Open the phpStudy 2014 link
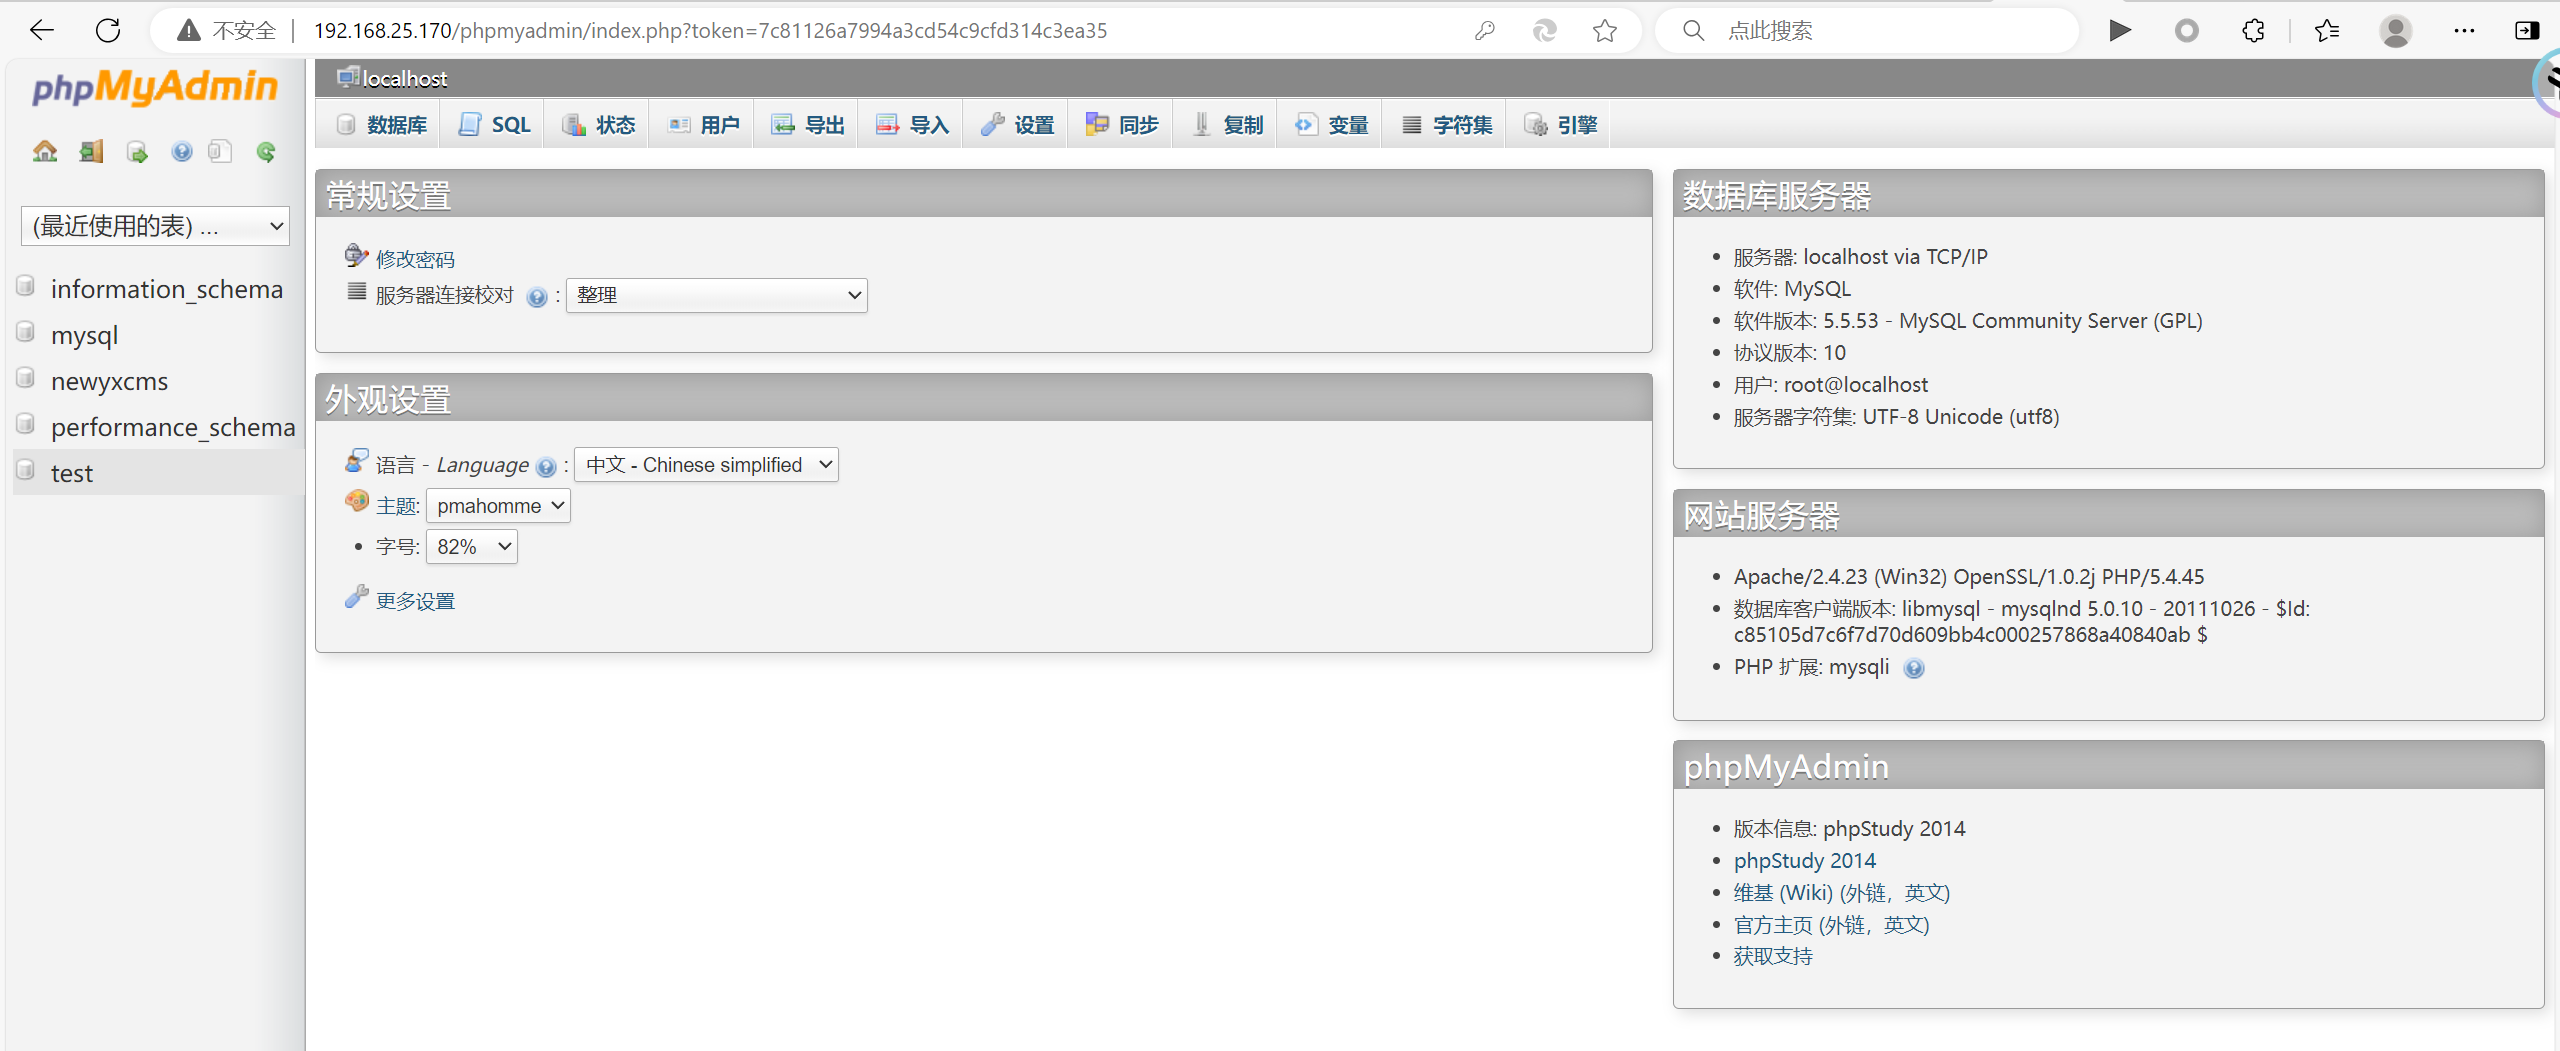Screen dimensions: 2560x1051 [1805, 861]
